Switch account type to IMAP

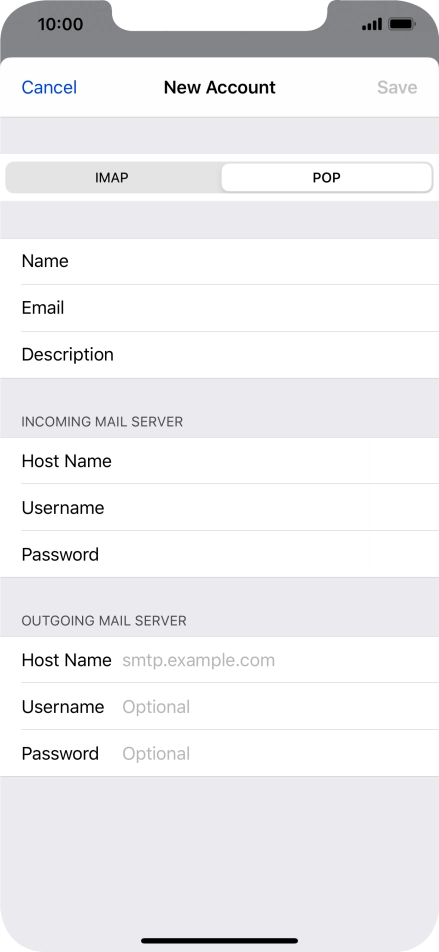click(112, 178)
